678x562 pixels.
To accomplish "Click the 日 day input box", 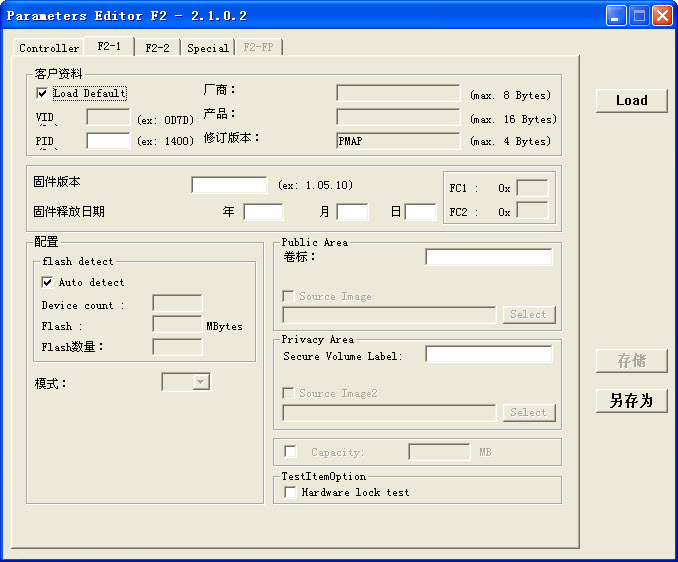I will click(x=420, y=212).
